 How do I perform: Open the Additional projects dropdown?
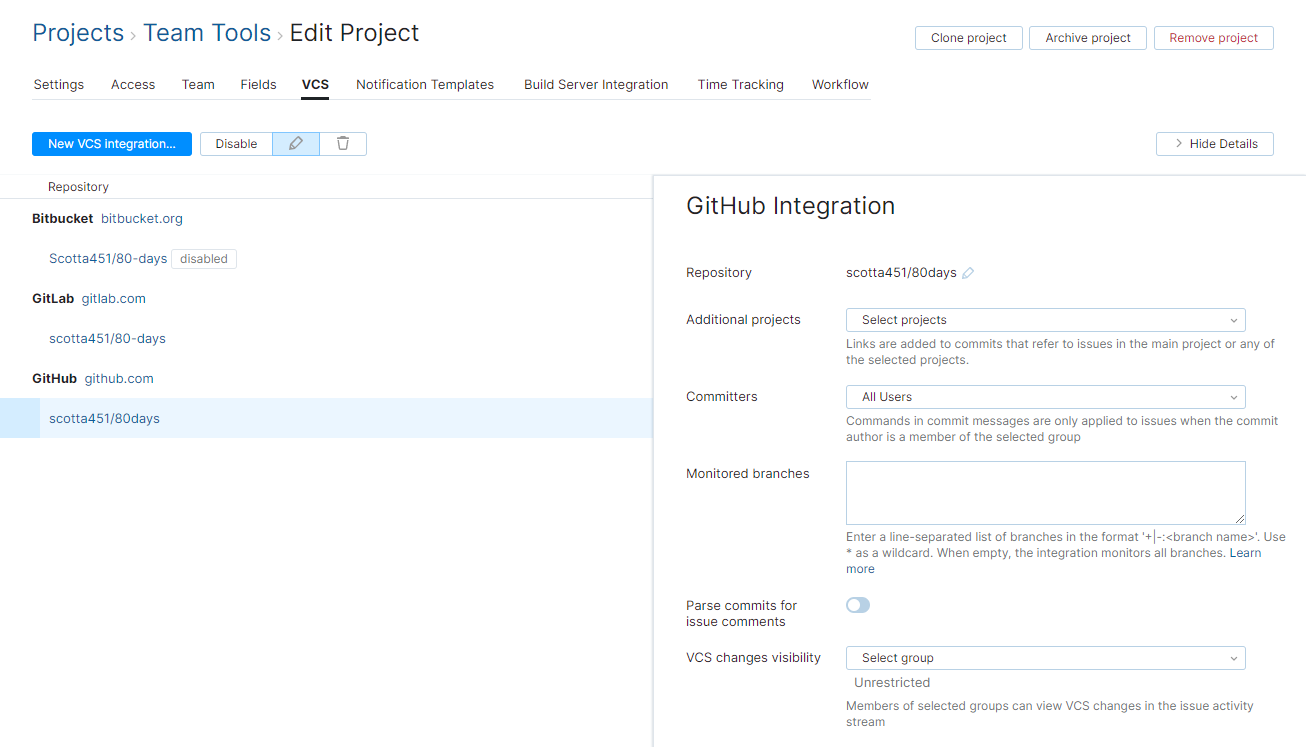pos(1044,319)
